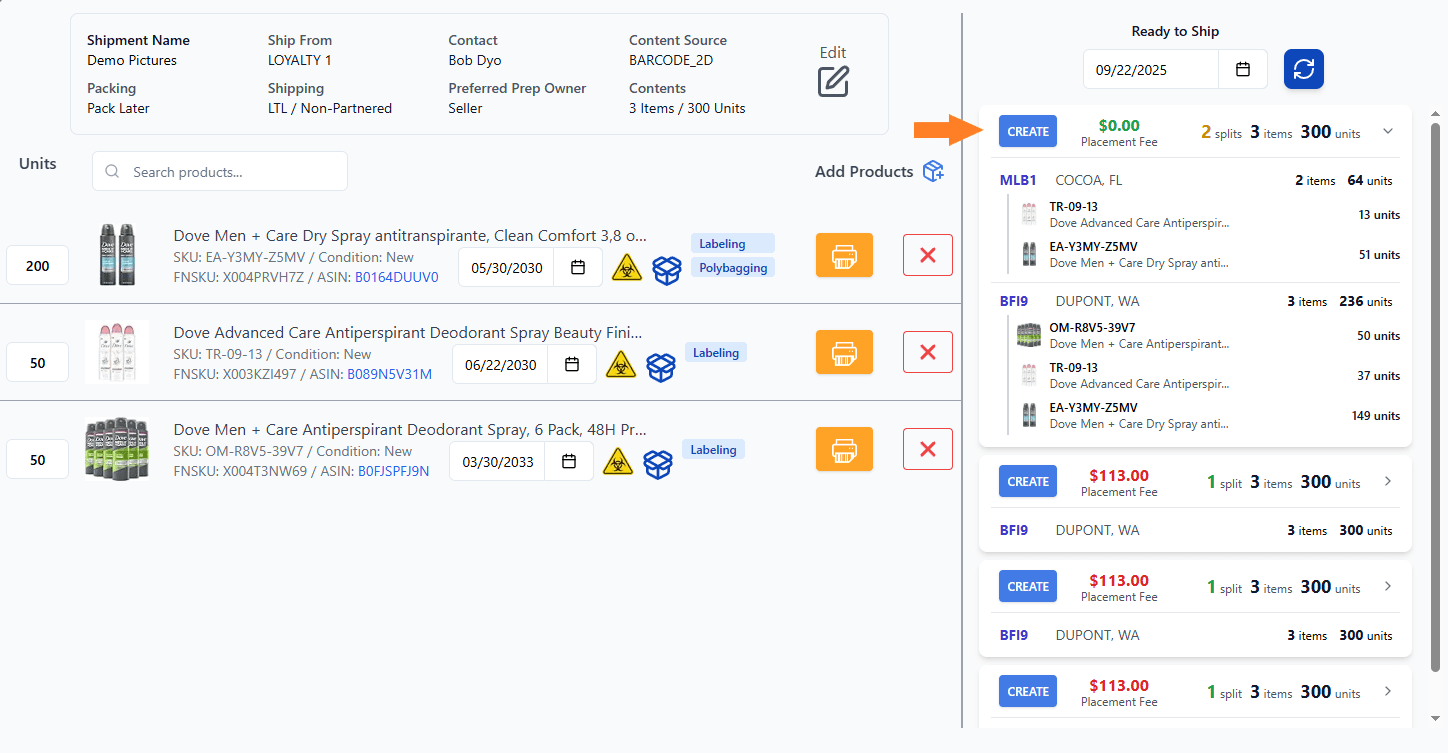Open the calendar icon next to 09/22/2025
Image resolution: width=1448 pixels, height=753 pixels.
(1242, 69)
